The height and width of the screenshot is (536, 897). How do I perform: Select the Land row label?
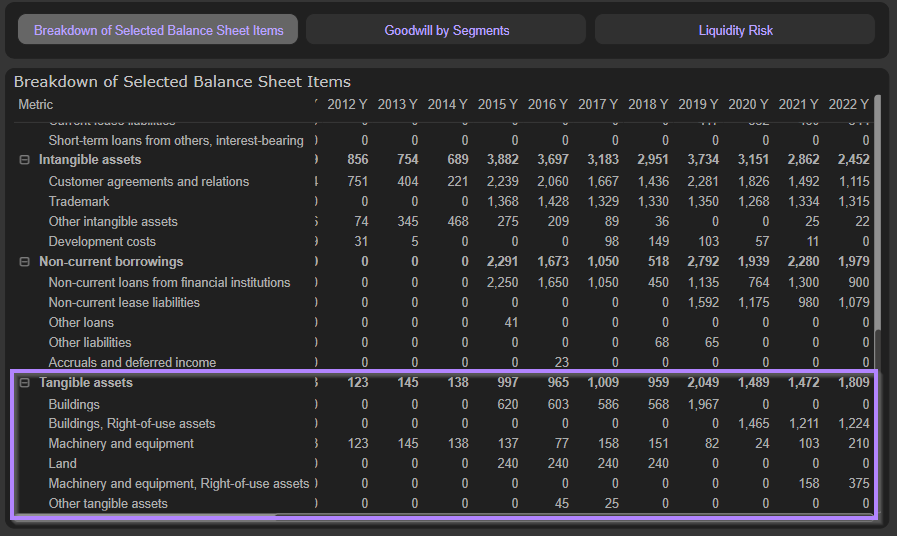(62, 464)
